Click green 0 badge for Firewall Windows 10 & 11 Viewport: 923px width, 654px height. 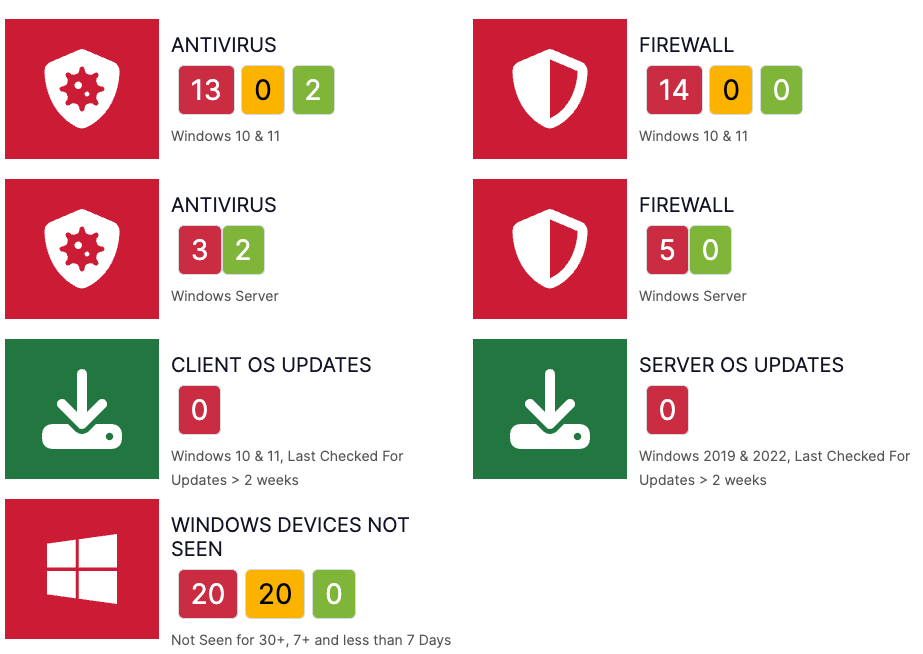[x=781, y=90]
